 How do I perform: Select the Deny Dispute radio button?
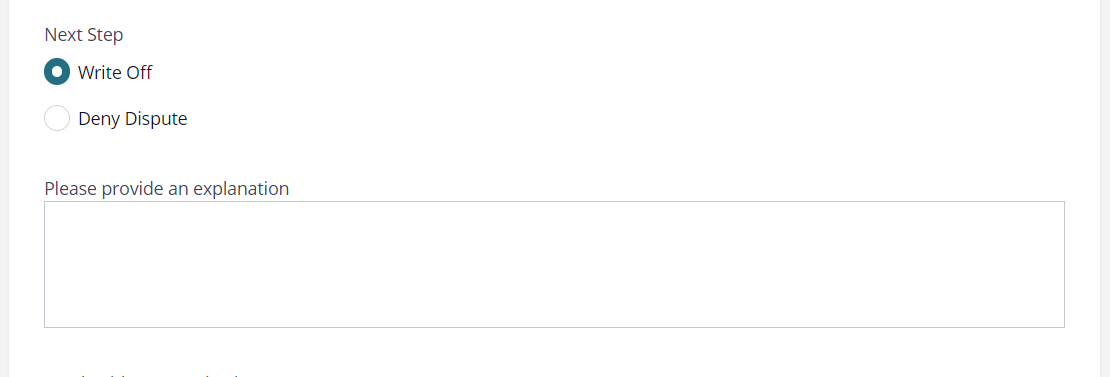coord(57,118)
